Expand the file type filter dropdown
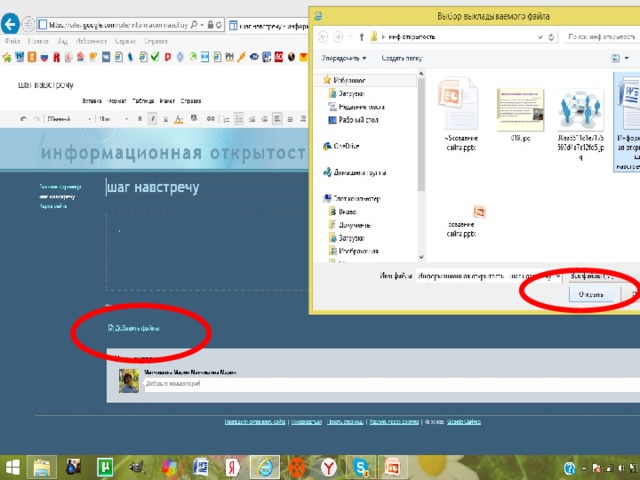Image resolution: width=640 pixels, height=480 pixels. pyautogui.click(x=596, y=274)
